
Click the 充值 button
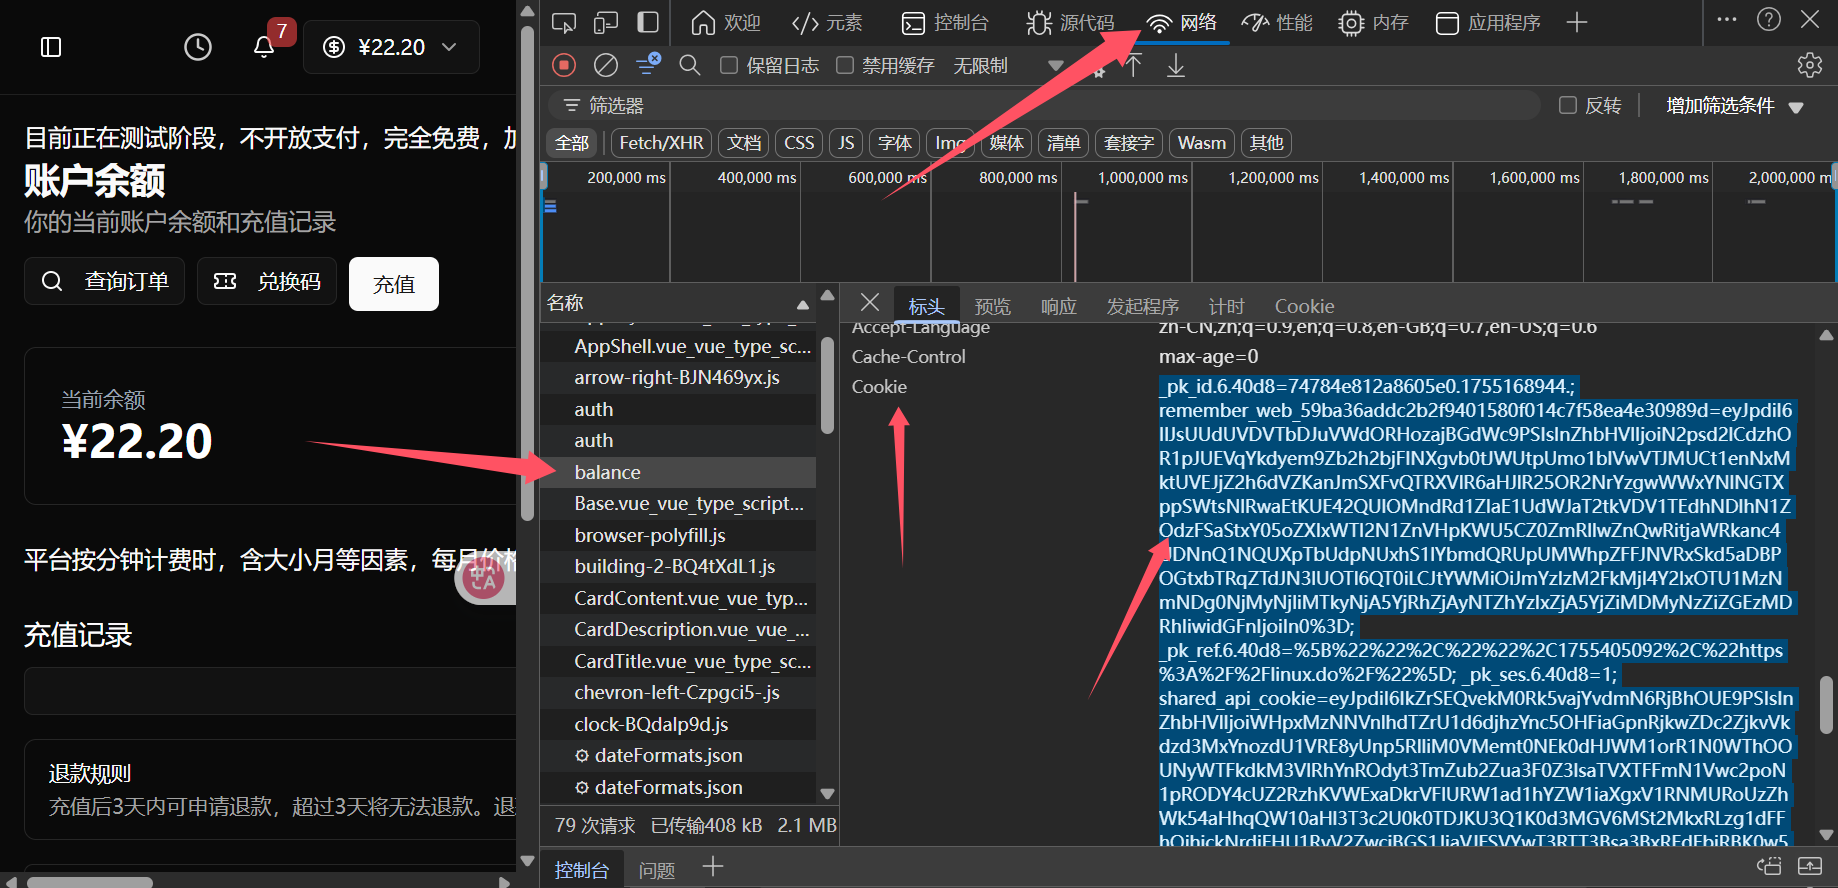tap(394, 284)
